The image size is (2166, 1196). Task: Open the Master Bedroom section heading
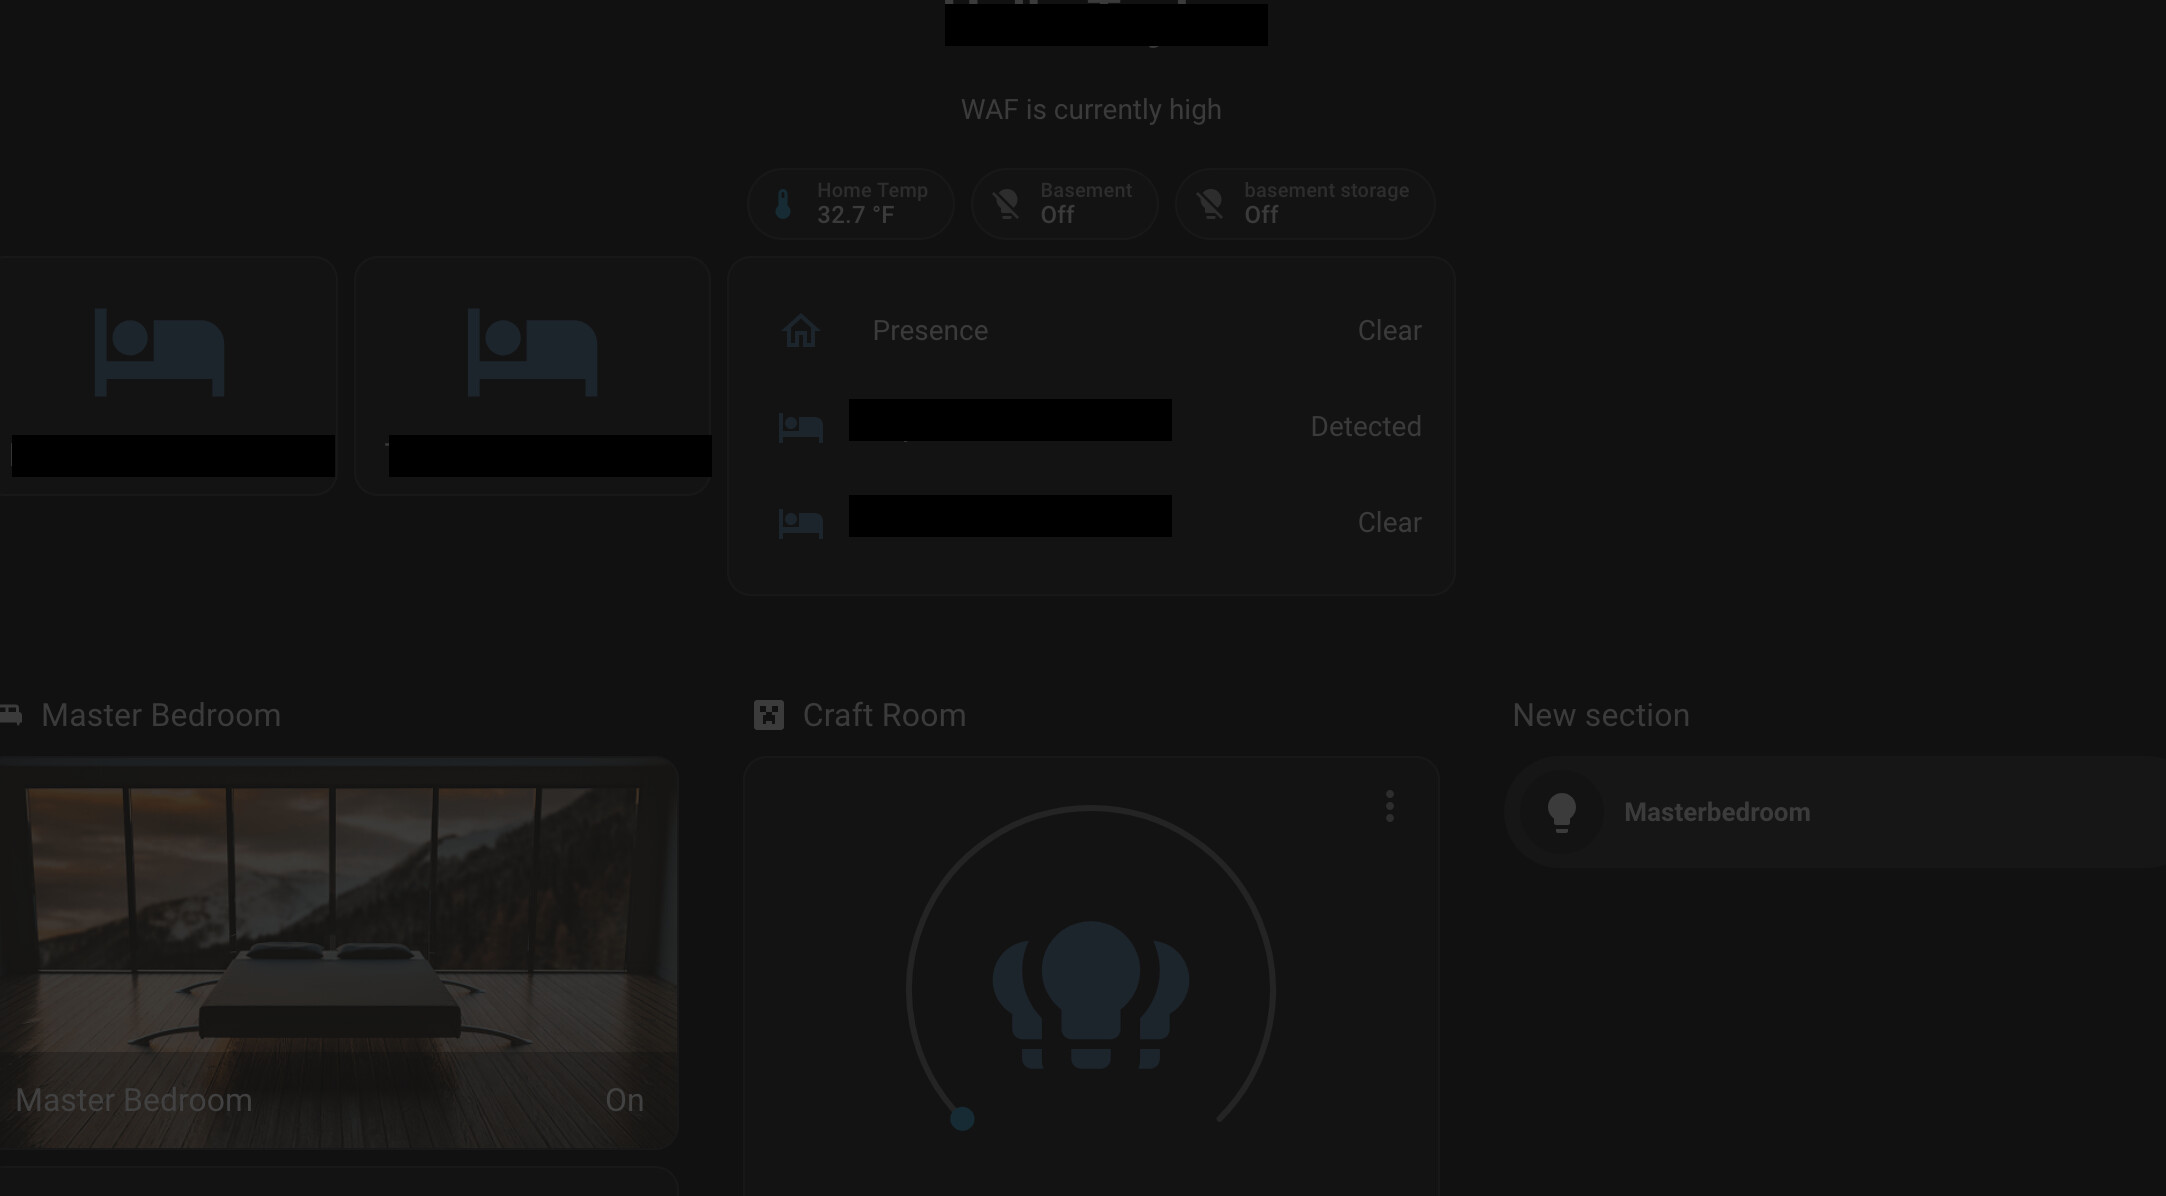pyautogui.click(x=160, y=715)
